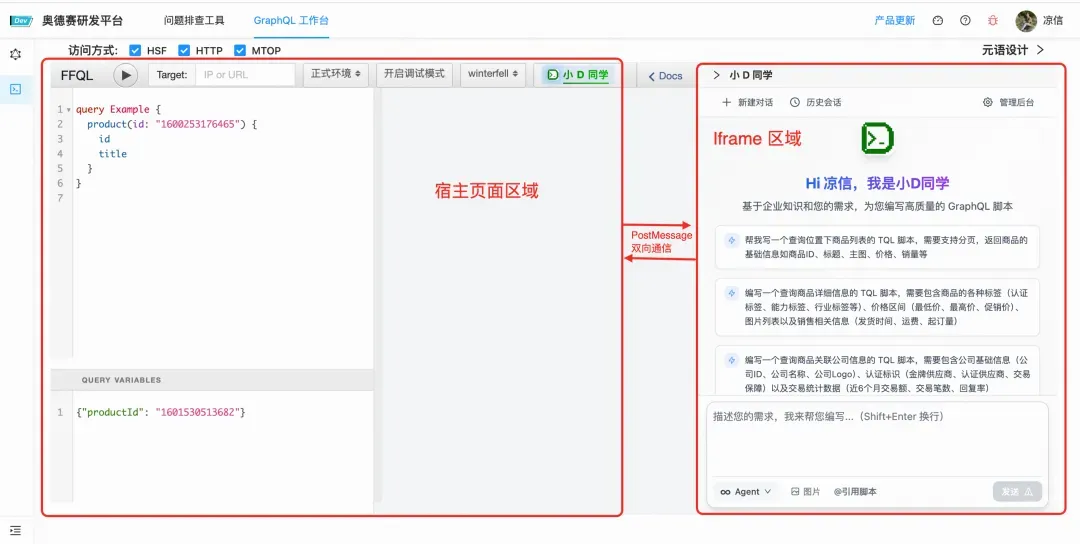Select the terminal console sidebar icon
The image size is (1080, 544).
point(15,89)
